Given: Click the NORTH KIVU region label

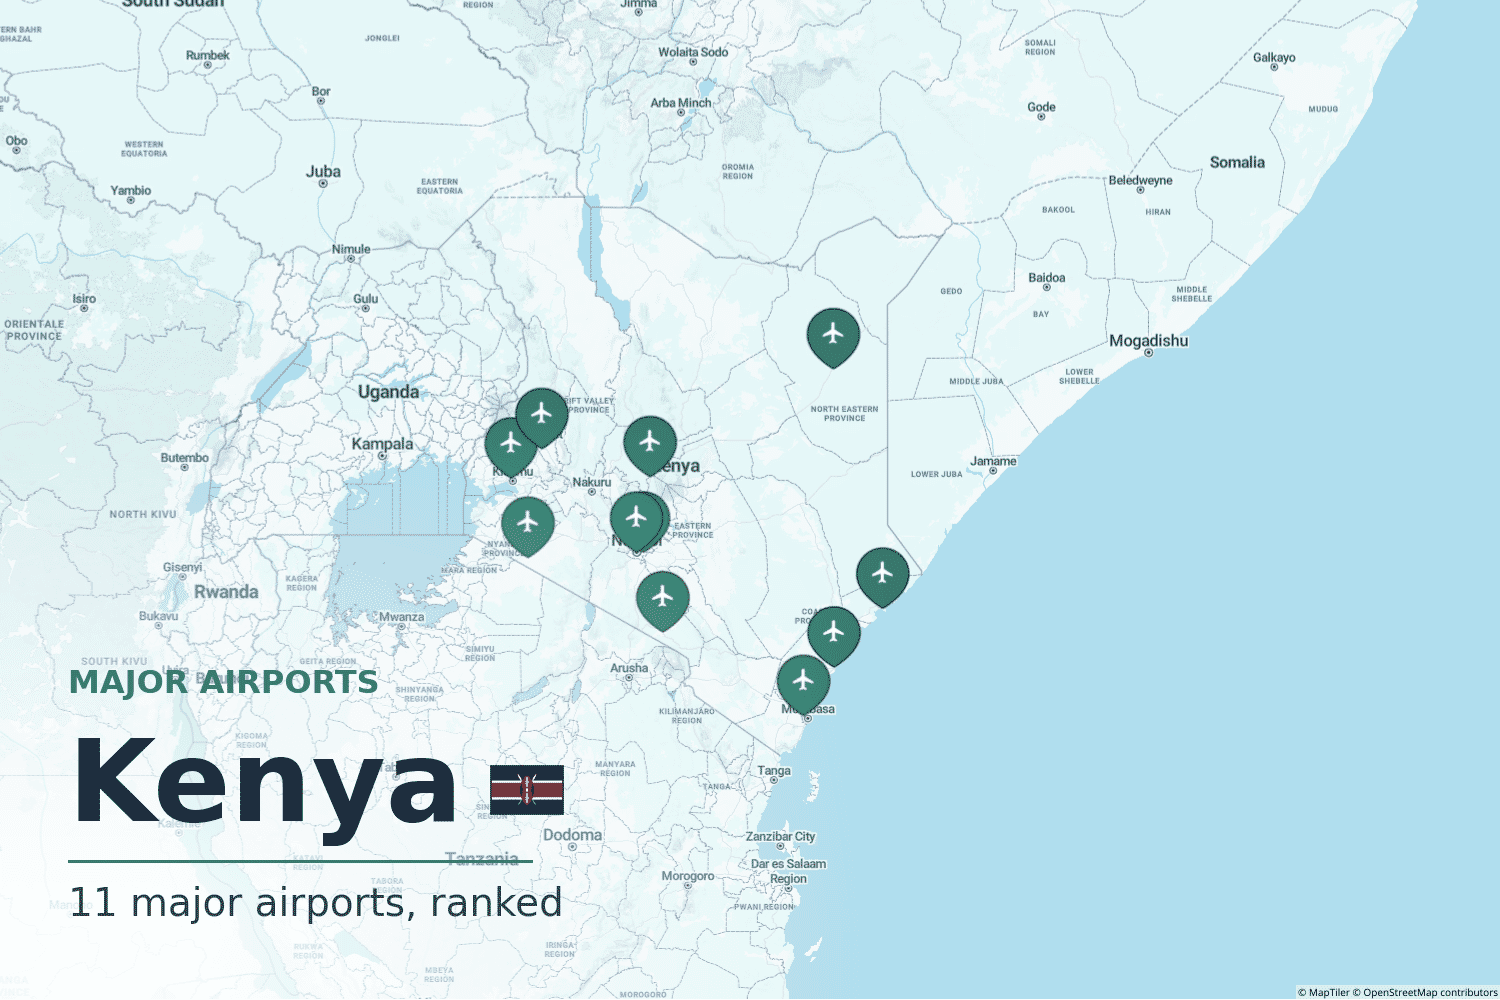Looking at the screenshot, I should (x=143, y=514).
